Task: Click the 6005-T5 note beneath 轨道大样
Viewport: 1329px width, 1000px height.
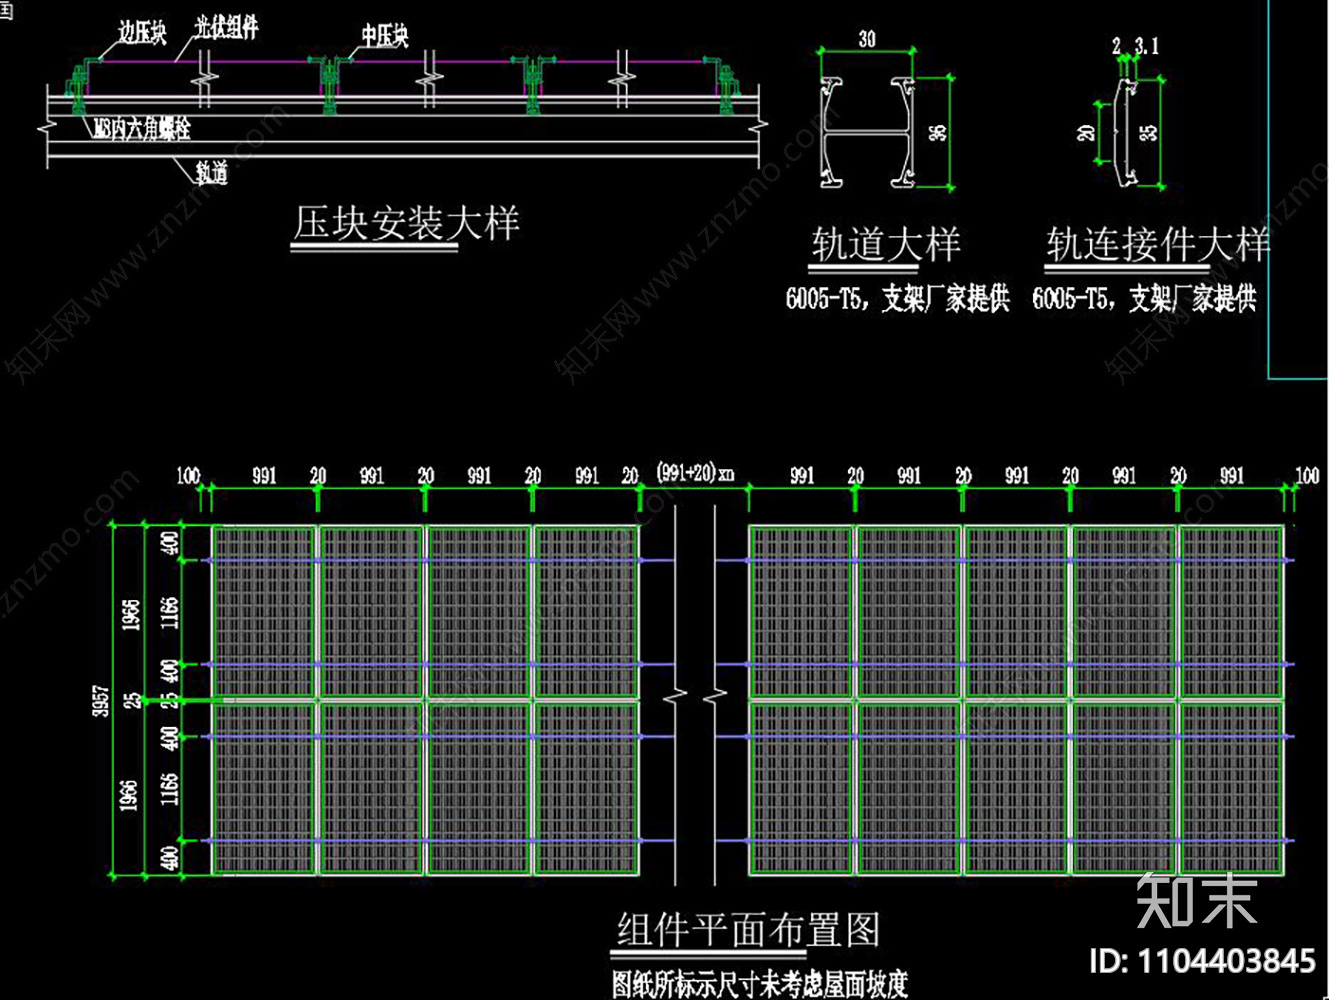Action: point(898,298)
